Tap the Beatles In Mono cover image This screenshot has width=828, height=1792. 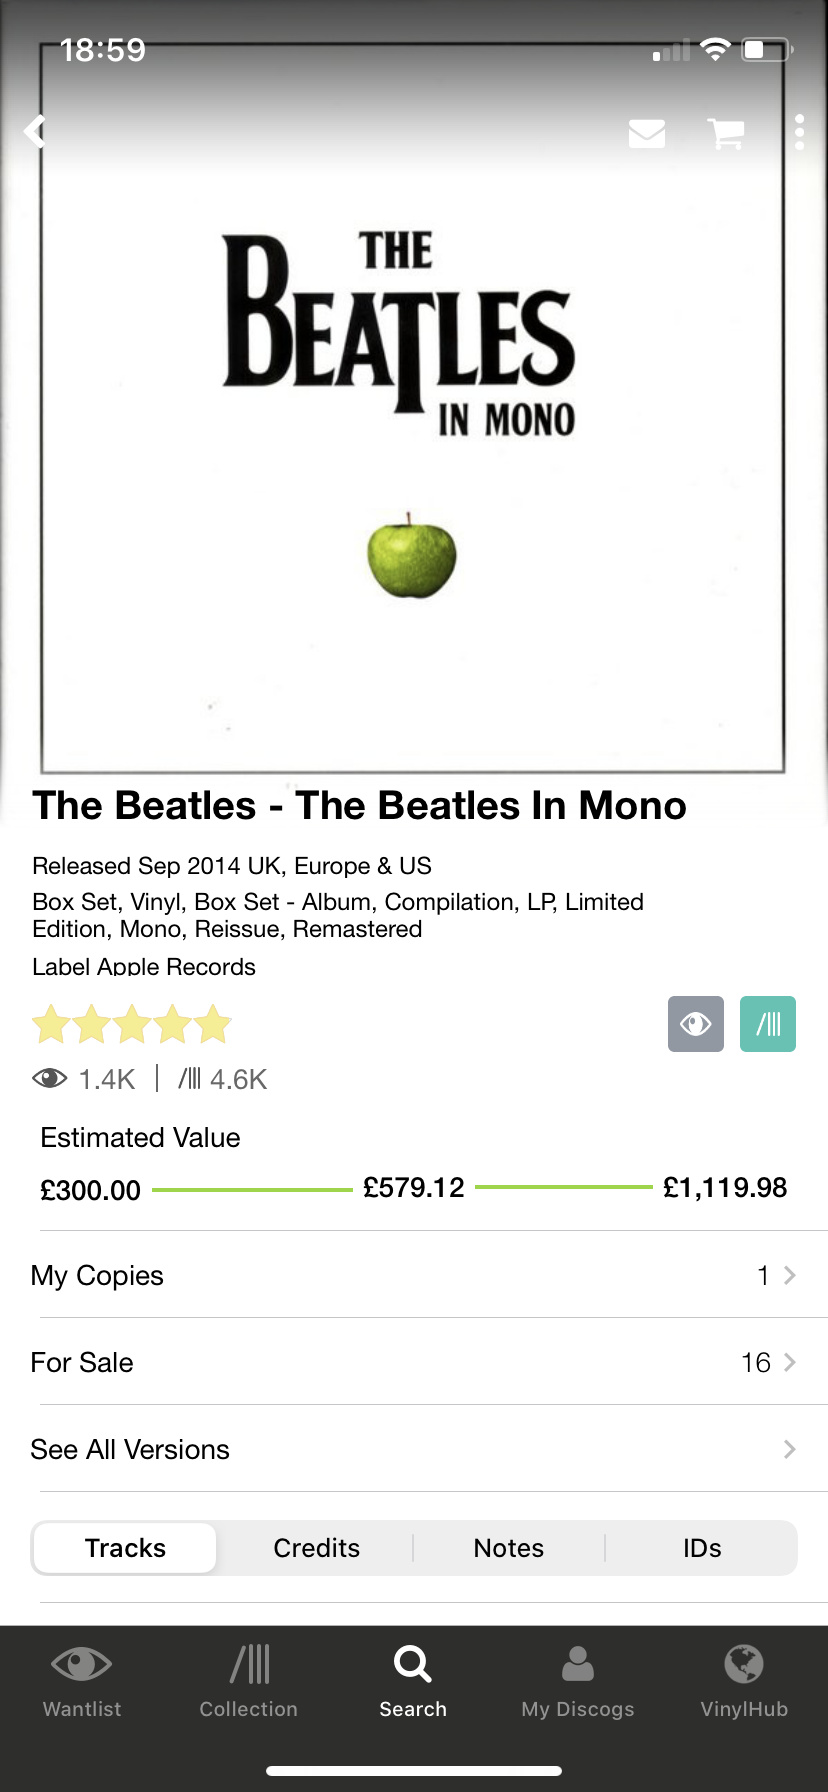click(412, 408)
